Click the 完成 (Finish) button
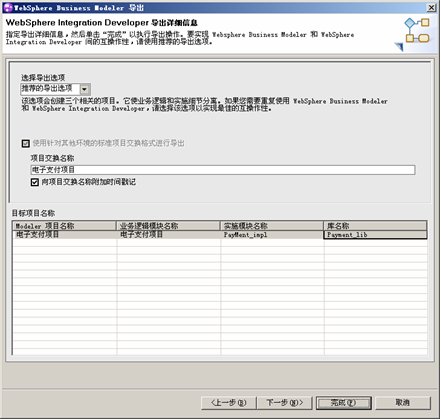Image resolution: width=441 pixels, height=420 pixels. [x=344, y=403]
